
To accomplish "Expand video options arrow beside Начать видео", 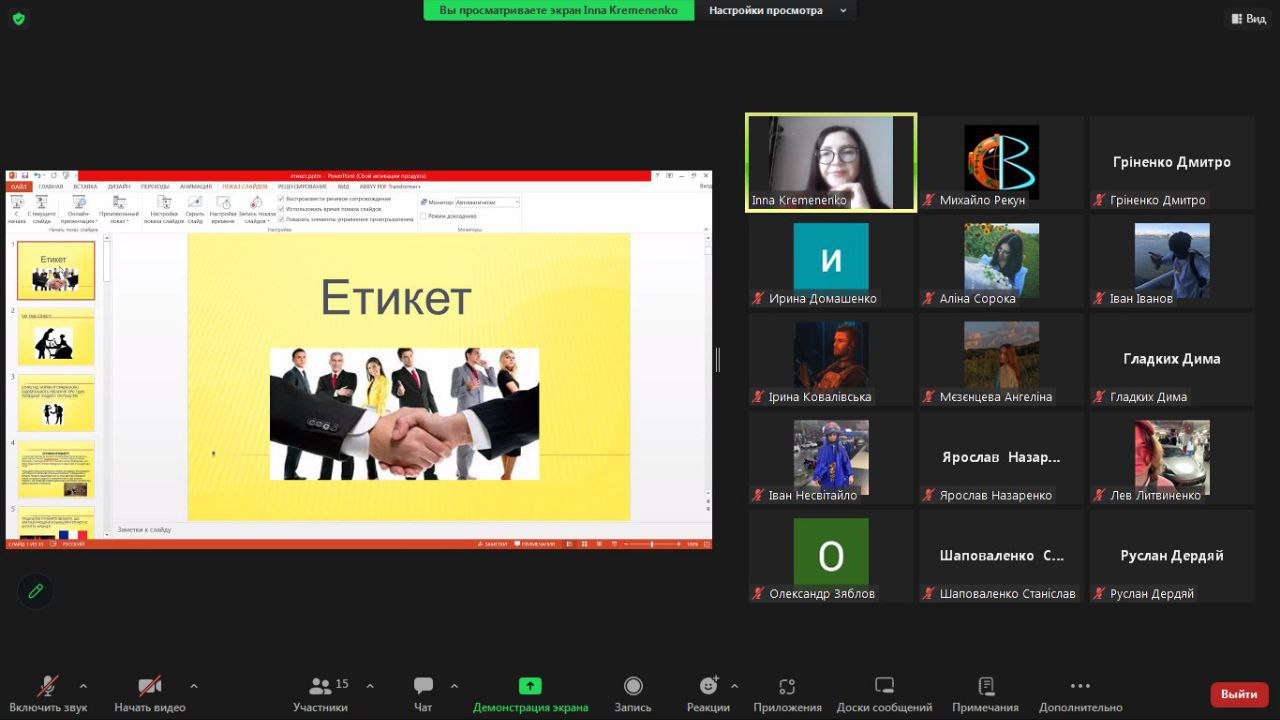I will 193,686.
